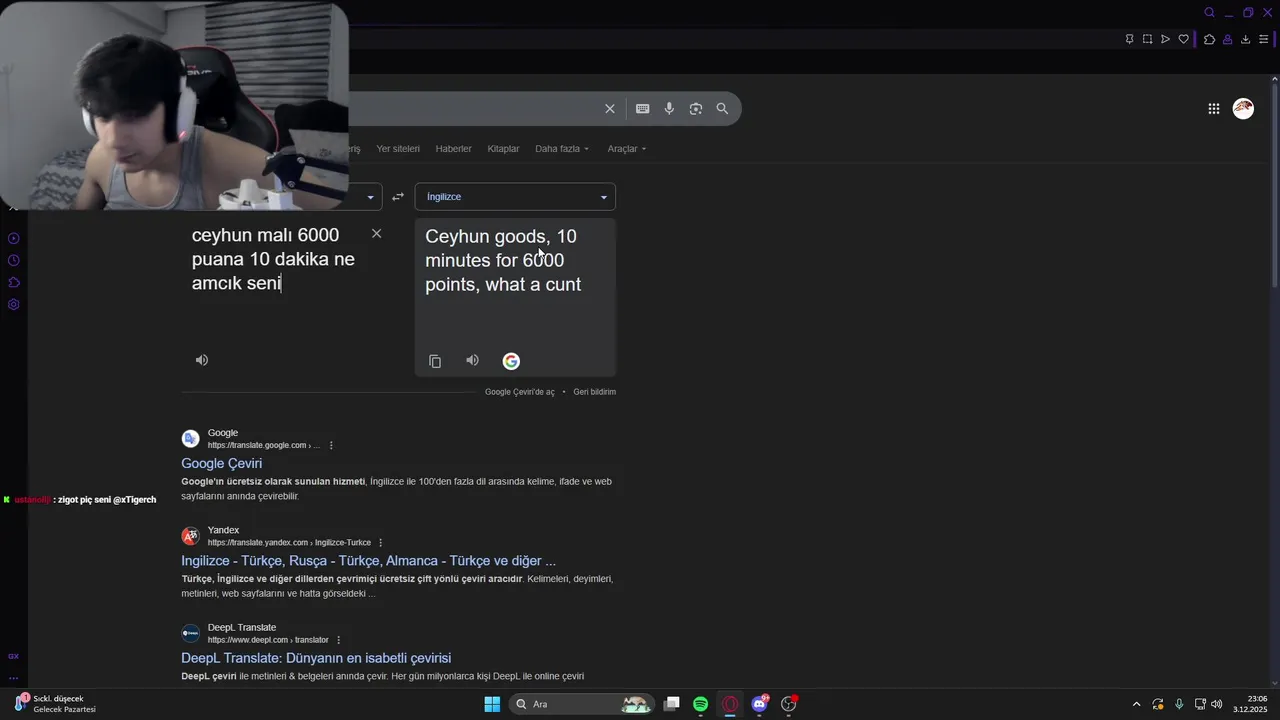The width and height of the screenshot is (1280, 720).
Task: Open browser profile icon in toolbar
Action: pyautogui.click(x=1227, y=39)
